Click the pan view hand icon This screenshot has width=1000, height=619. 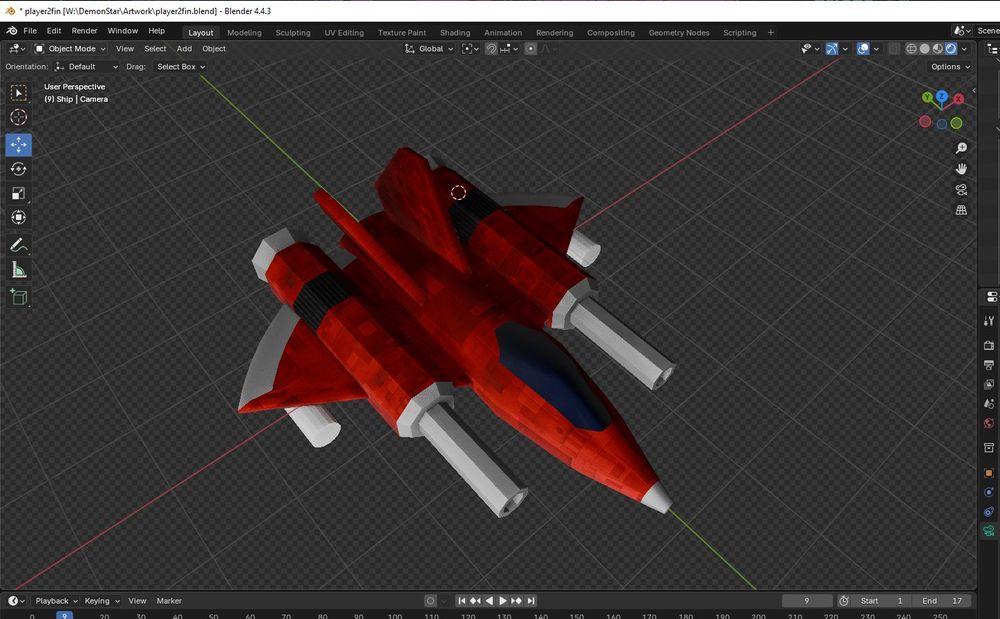[x=961, y=169]
